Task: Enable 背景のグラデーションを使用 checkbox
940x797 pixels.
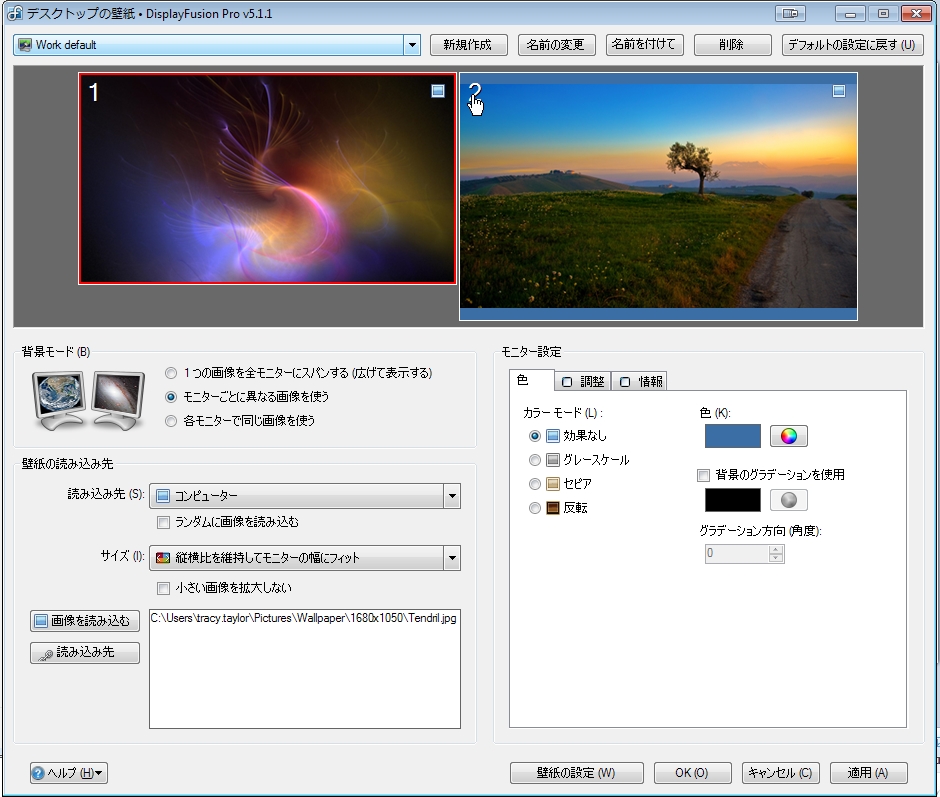Action: tap(704, 475)
